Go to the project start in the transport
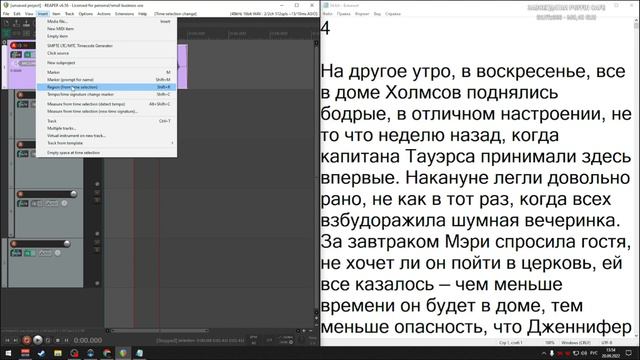Viewport: 640px width, 360px height. [7, 340]
